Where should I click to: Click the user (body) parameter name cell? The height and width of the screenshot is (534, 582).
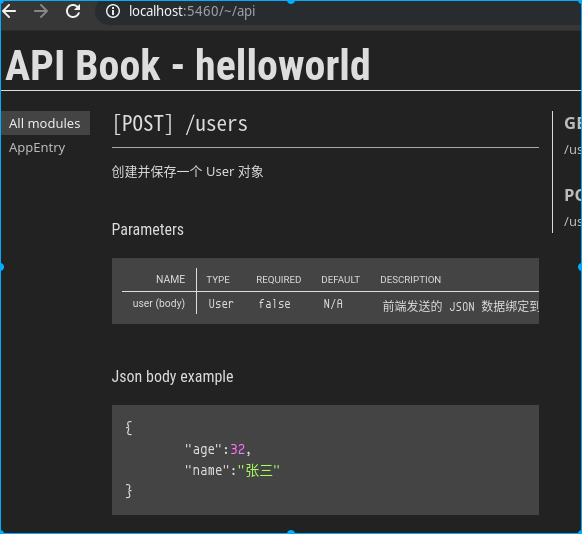[x=158, y=304]
